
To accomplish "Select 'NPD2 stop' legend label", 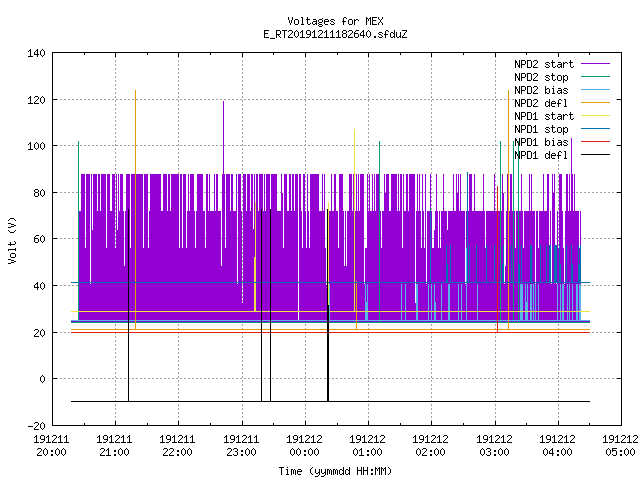I will (x=541, y=77).
